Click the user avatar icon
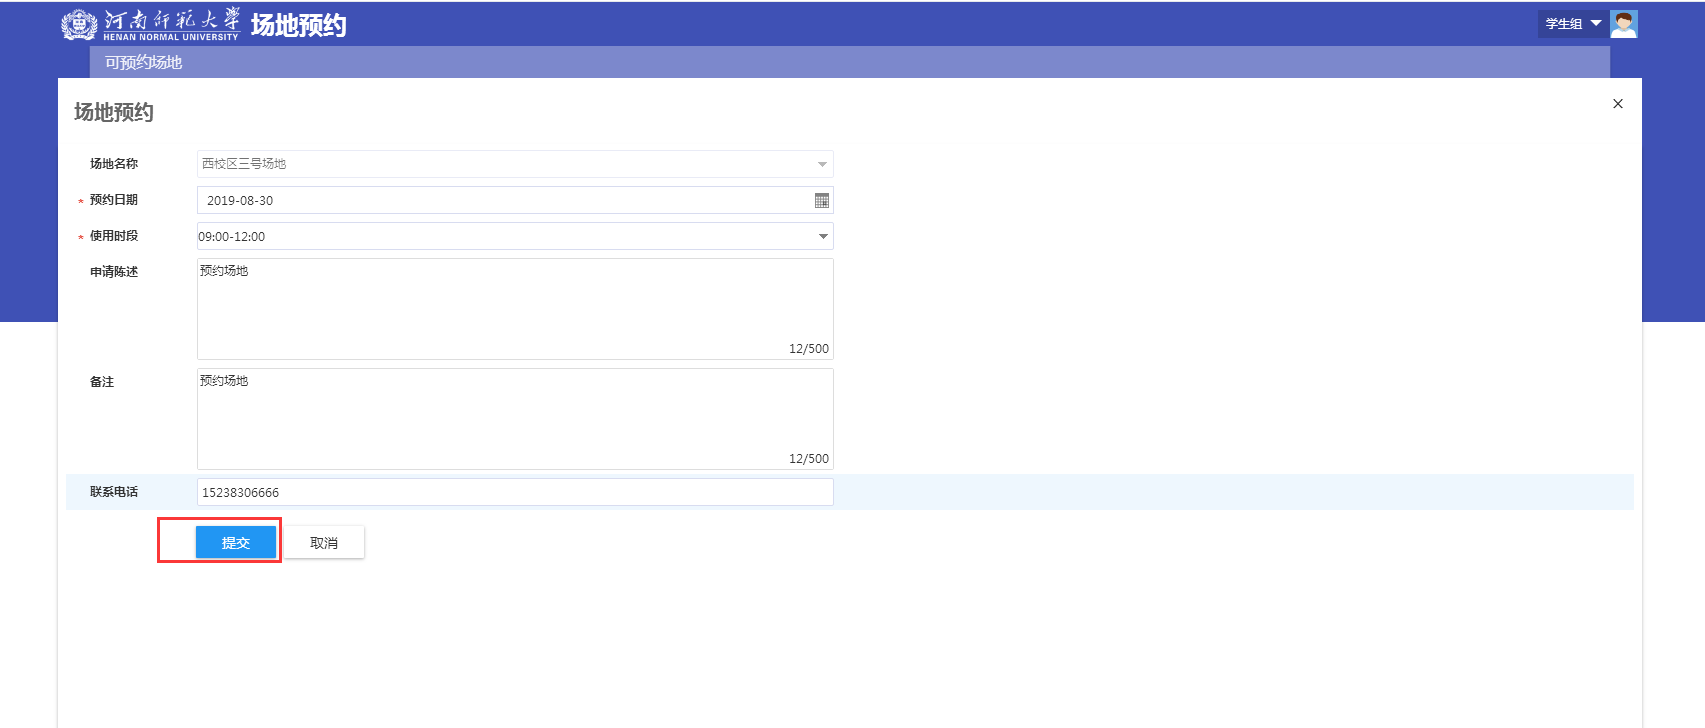This screenshot has height=728, width=1705. pyautogui.click(x=1624, y=24)
